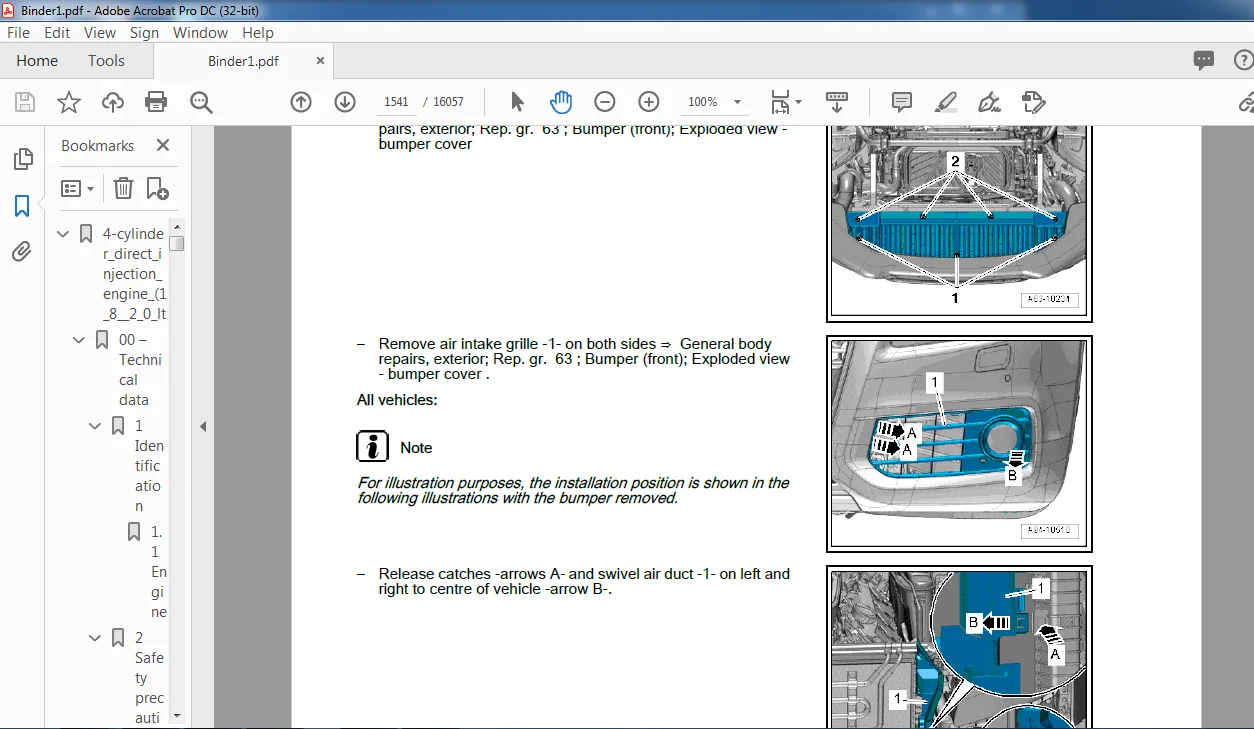Click the upload to cloud icon
The width and height of the screenshot is (1254, 729).
click(x=113, y=102)
